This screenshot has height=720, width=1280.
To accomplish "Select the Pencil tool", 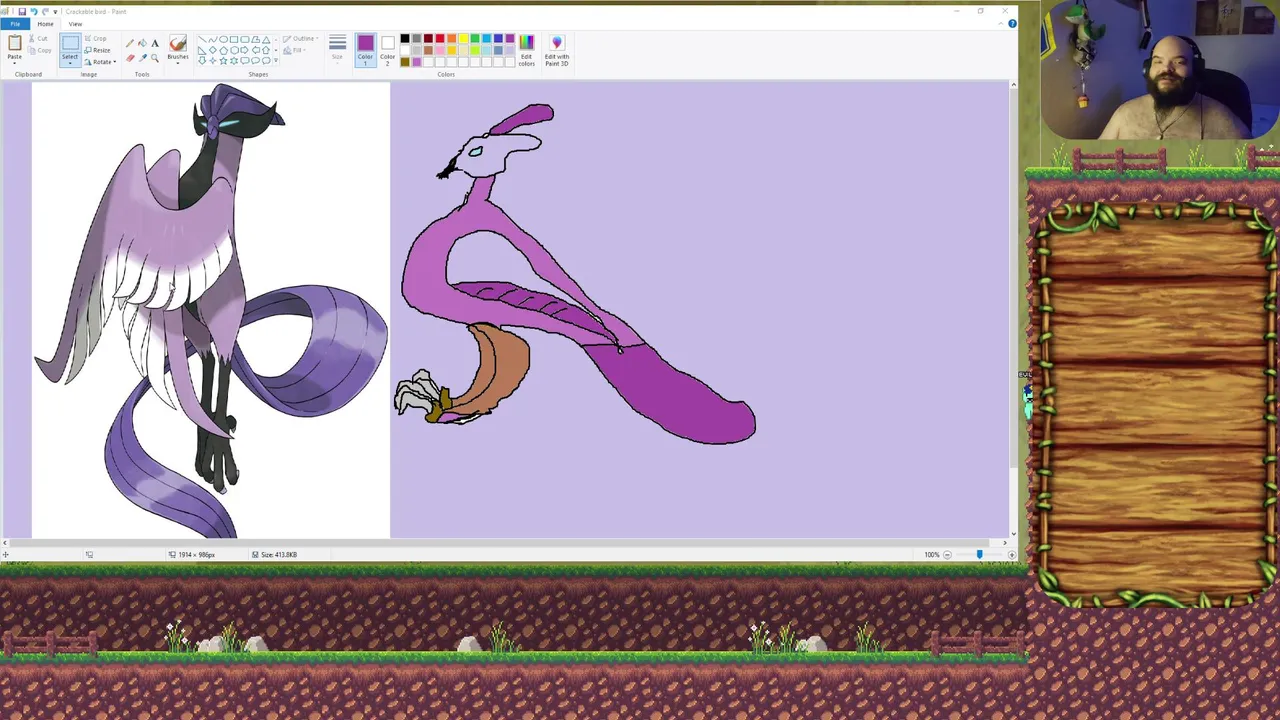I will 130,43.
